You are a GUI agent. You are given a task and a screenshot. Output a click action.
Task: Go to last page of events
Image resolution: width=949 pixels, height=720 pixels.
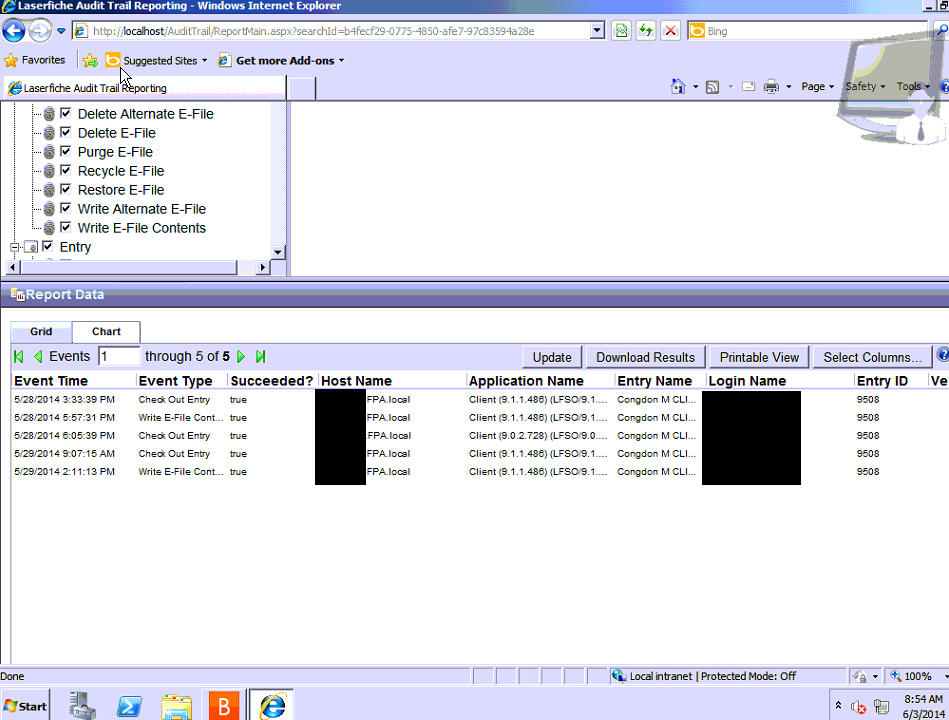tap(261, 357)
